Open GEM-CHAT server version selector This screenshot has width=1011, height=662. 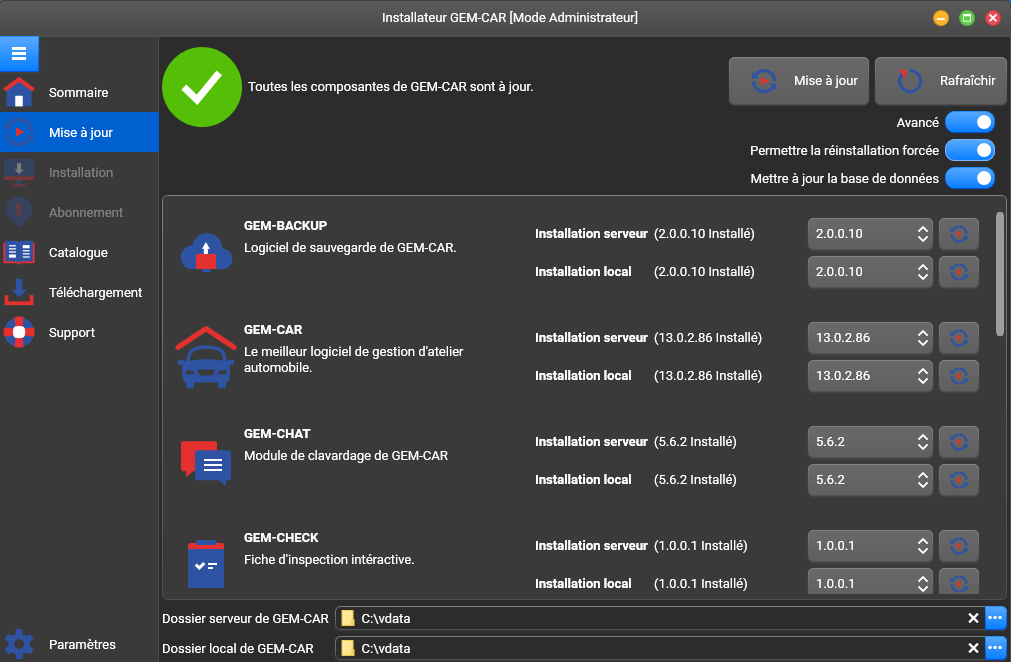870,442
